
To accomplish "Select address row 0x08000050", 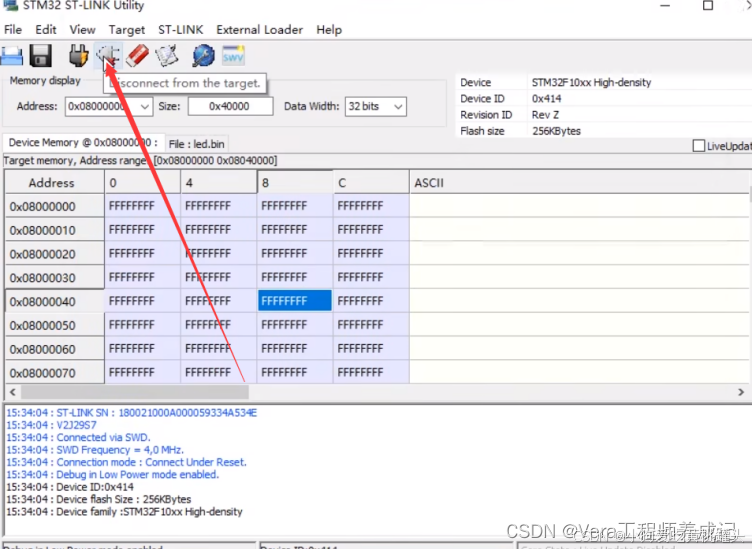I will click(54, 325).
